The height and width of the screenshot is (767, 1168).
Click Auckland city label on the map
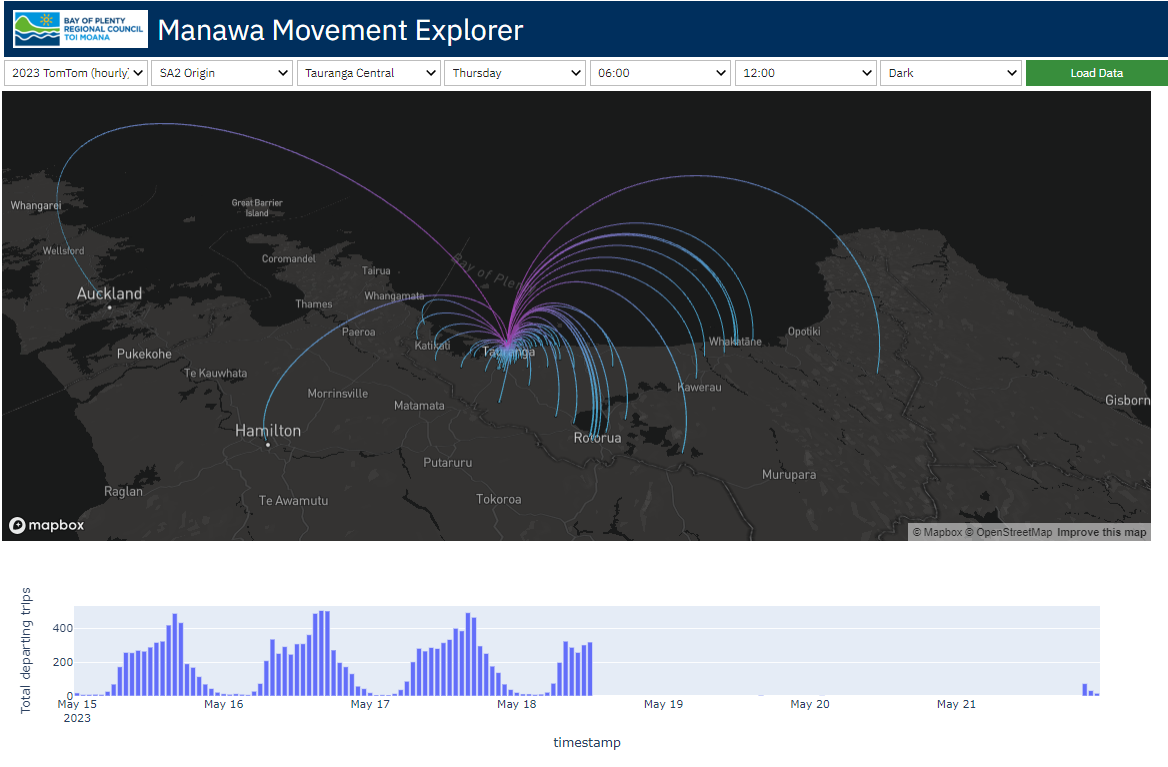tap(110, 294)
